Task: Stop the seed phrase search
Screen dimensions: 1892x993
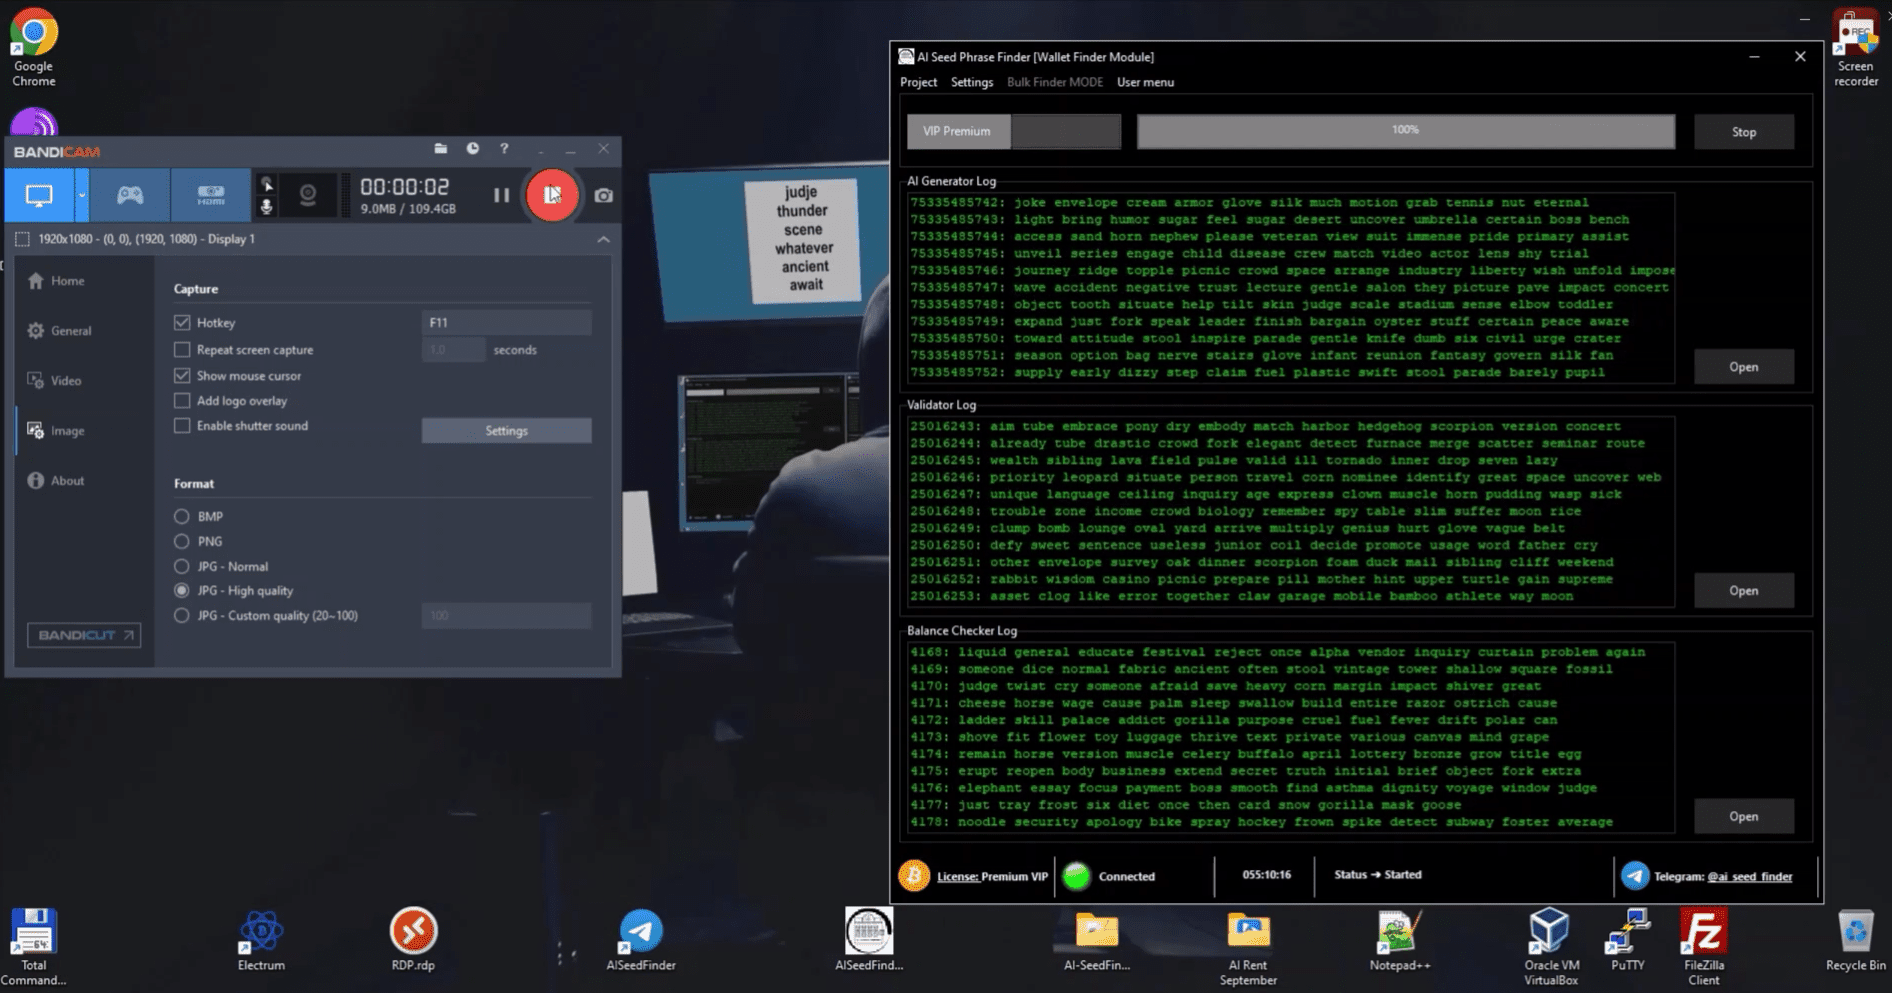Action: pos(1743,132)
